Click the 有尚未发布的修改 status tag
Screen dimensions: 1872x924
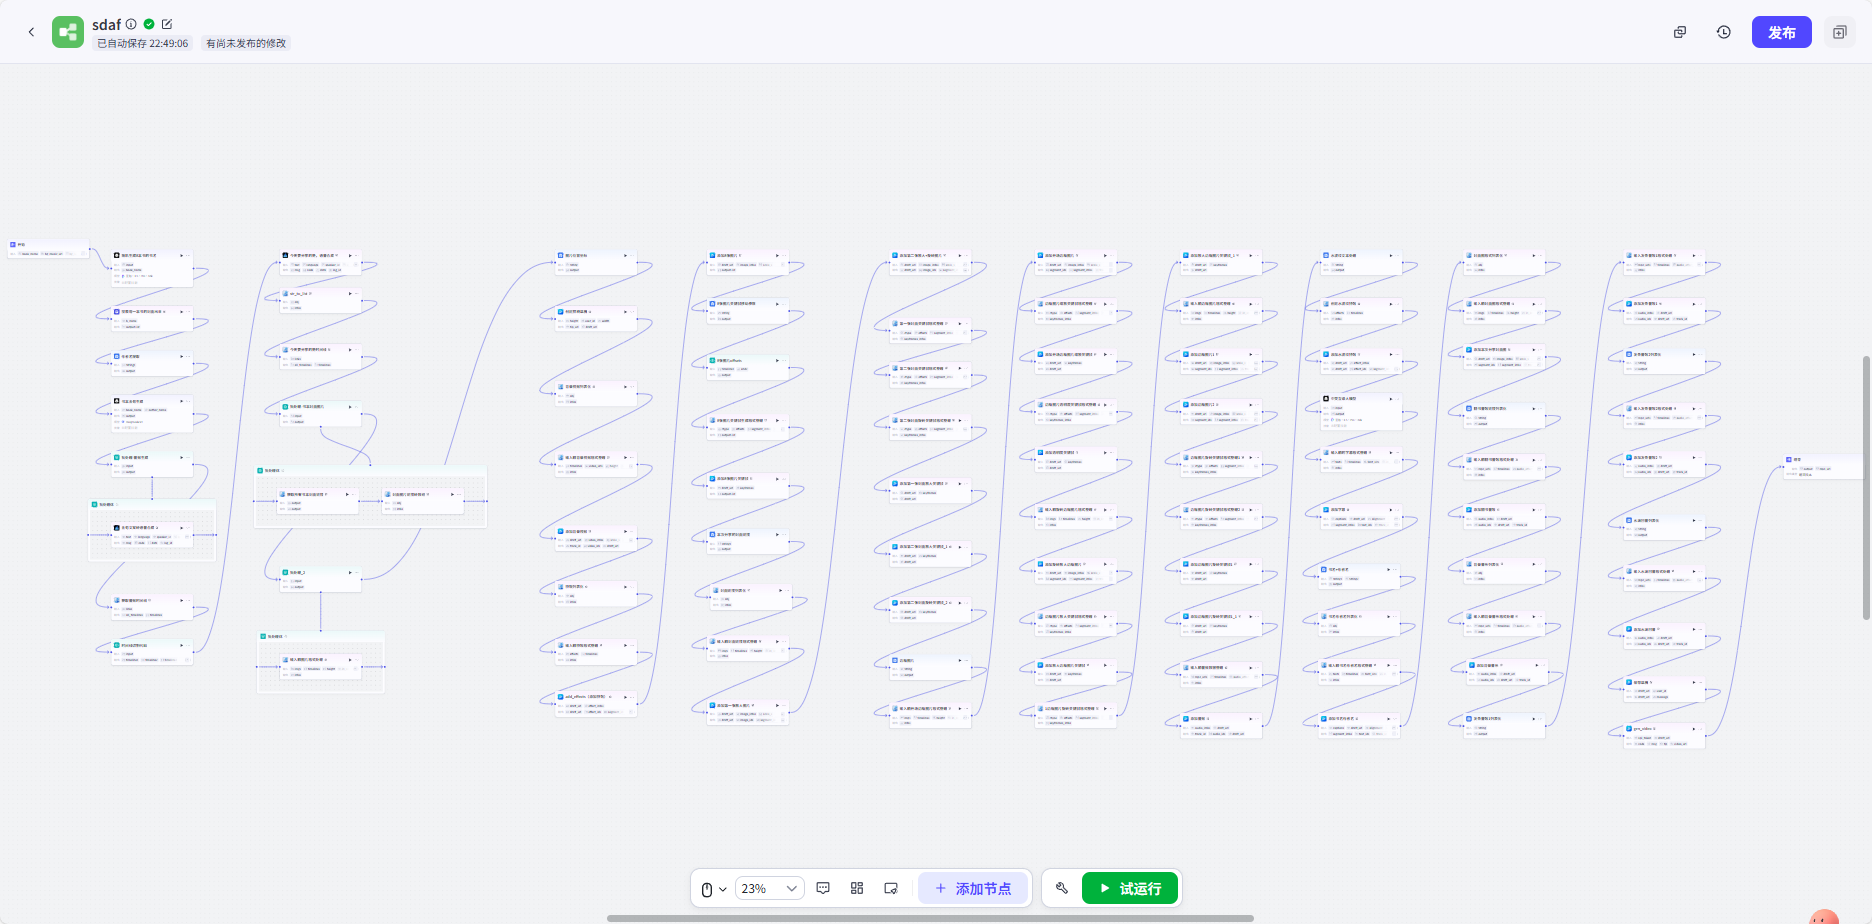246,43
